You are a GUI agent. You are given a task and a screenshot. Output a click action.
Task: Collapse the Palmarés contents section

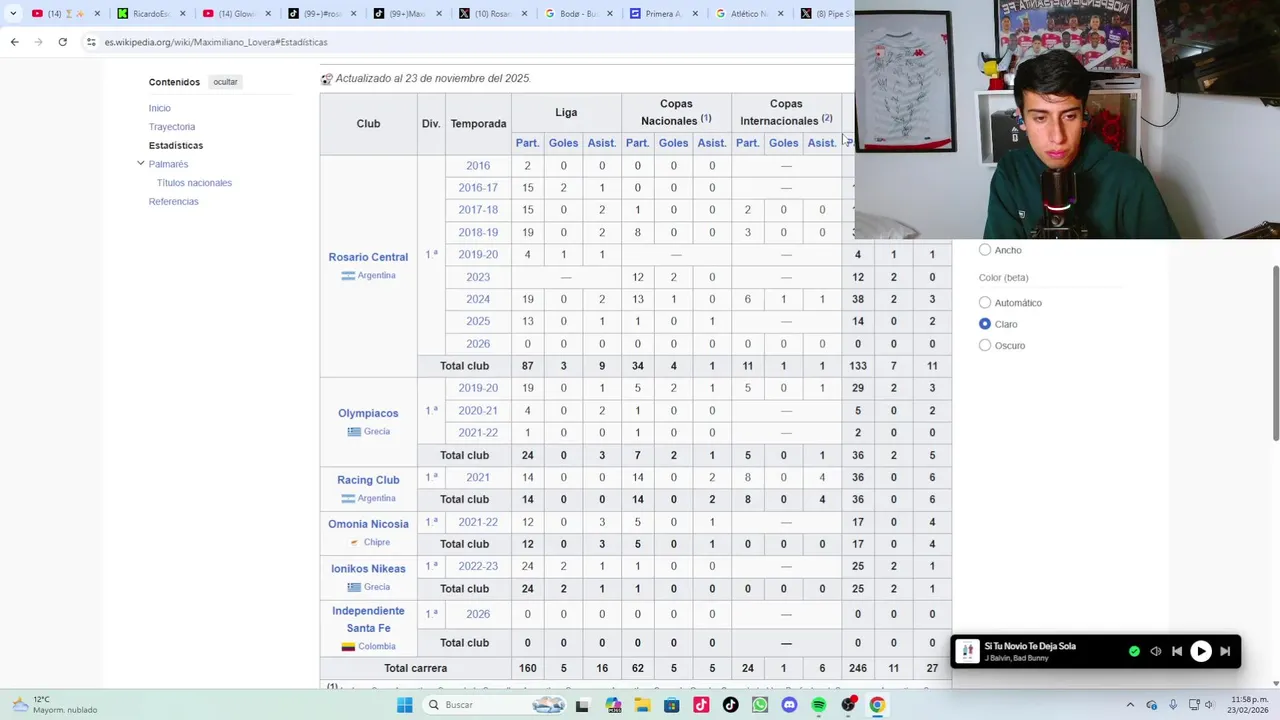click(141, 163)
